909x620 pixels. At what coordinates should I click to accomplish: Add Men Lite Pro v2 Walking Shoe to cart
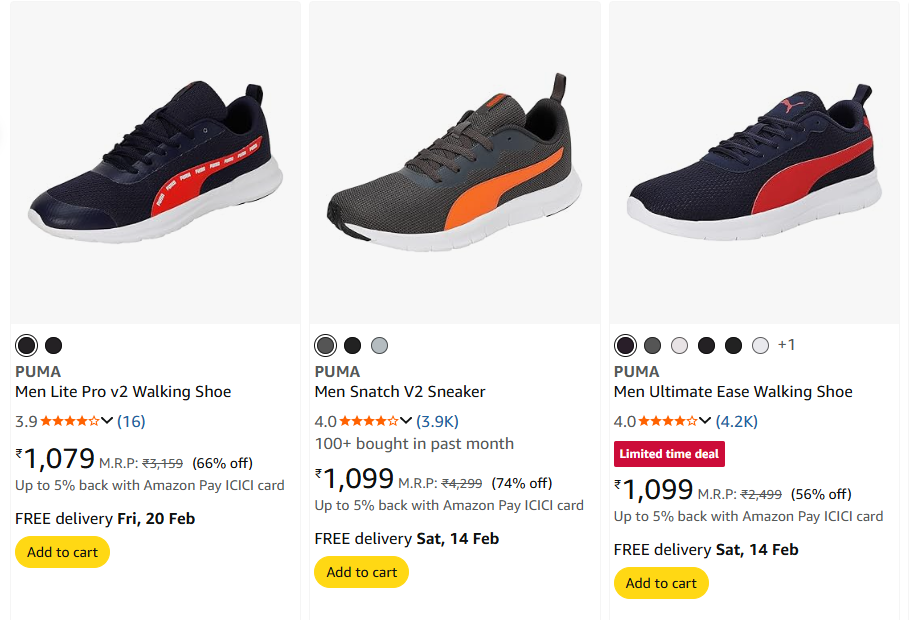point(62,552)
